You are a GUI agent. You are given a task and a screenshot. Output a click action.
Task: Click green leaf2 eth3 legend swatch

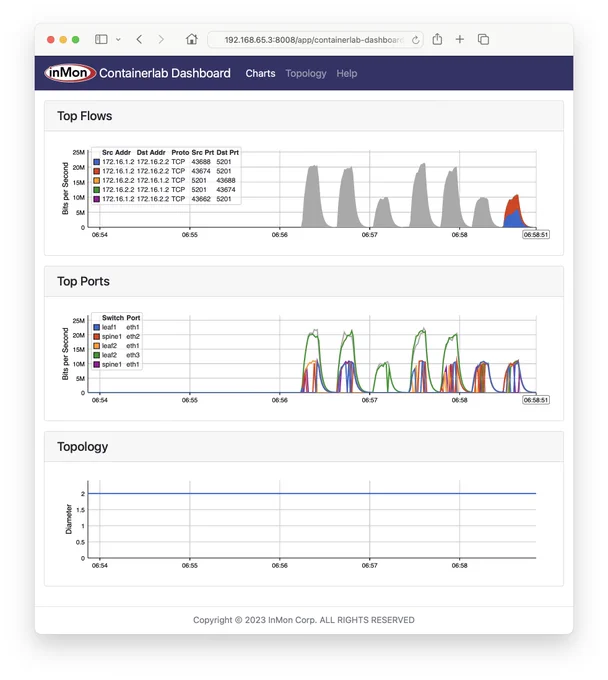(97, 355)
